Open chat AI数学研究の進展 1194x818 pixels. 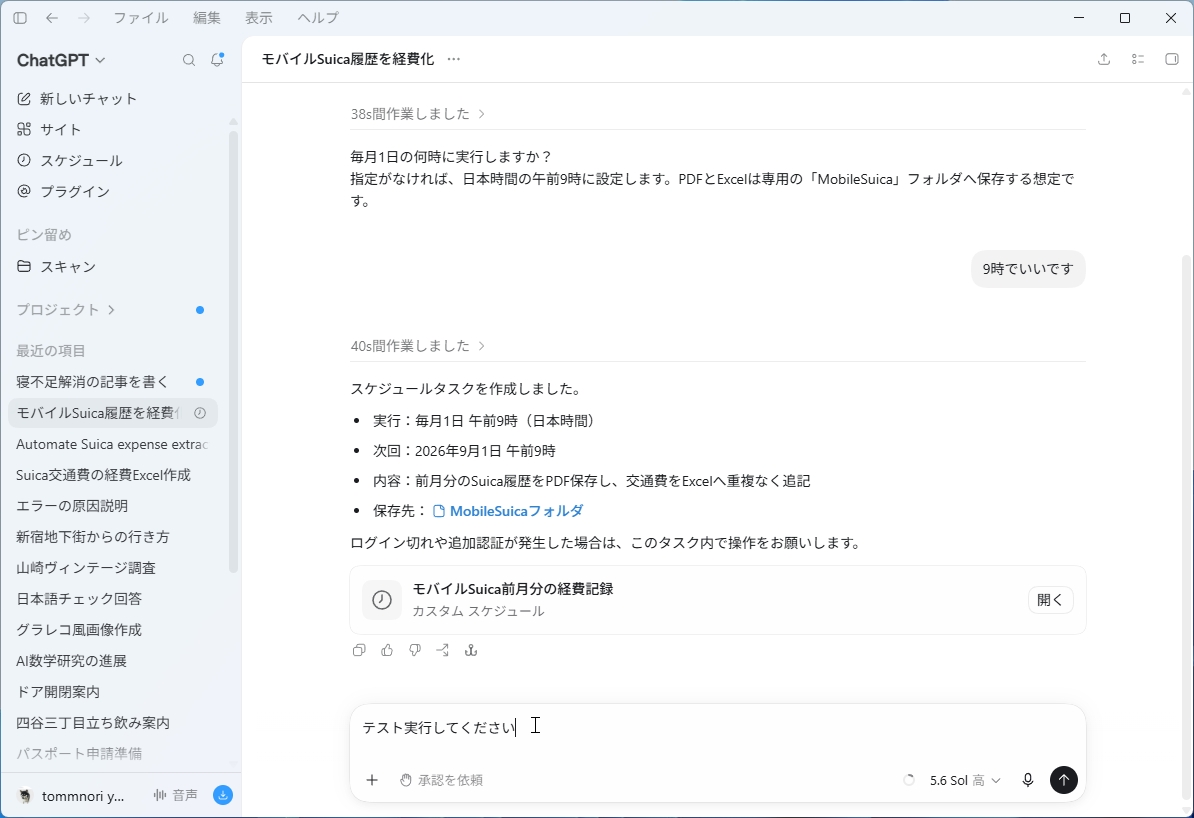pyautogui.click(x=113, y=661)
